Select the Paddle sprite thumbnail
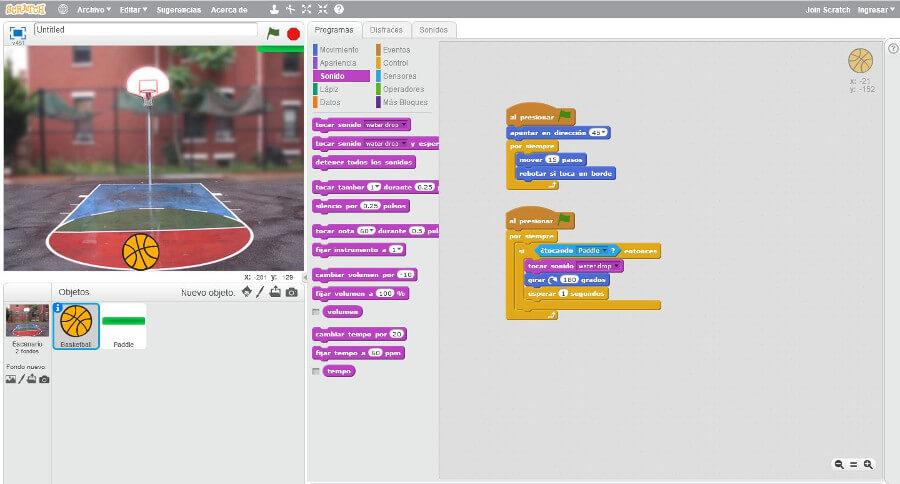Viewport: 900px width, 484px height. coord(123,326)
